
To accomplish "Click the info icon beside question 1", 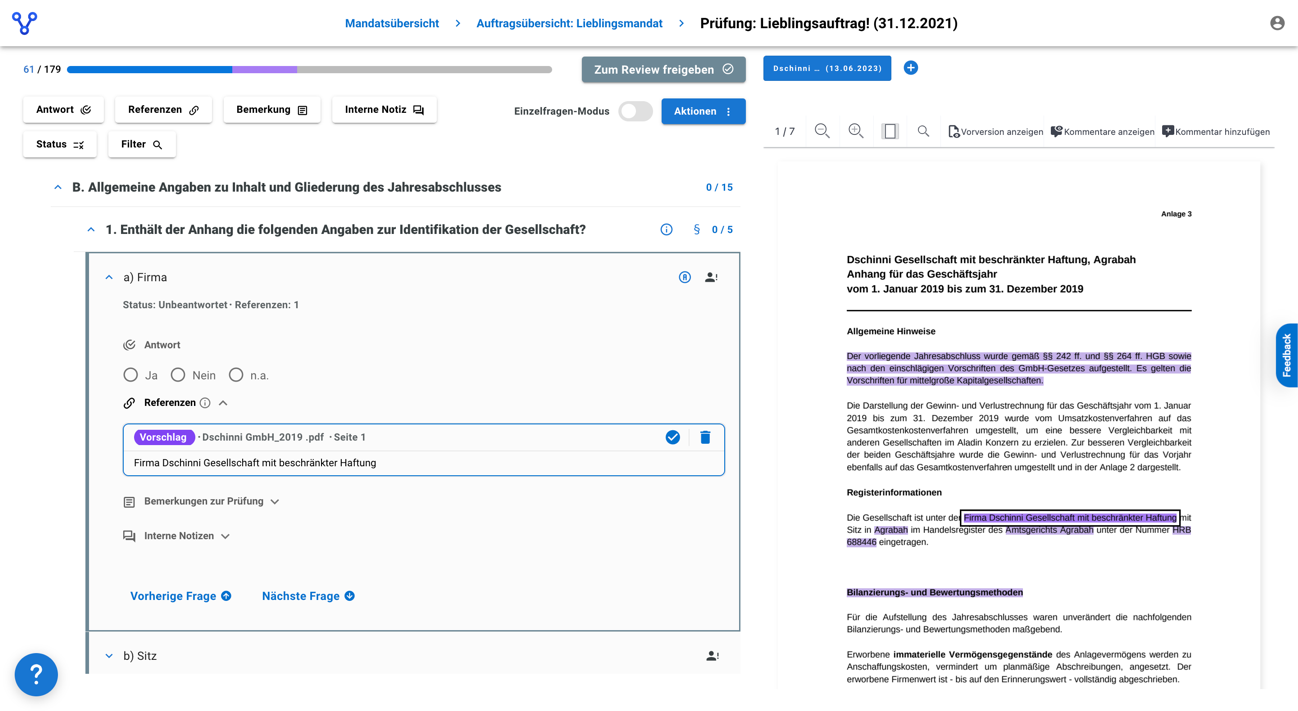I will pyautogui.click(x=666, y=230).
